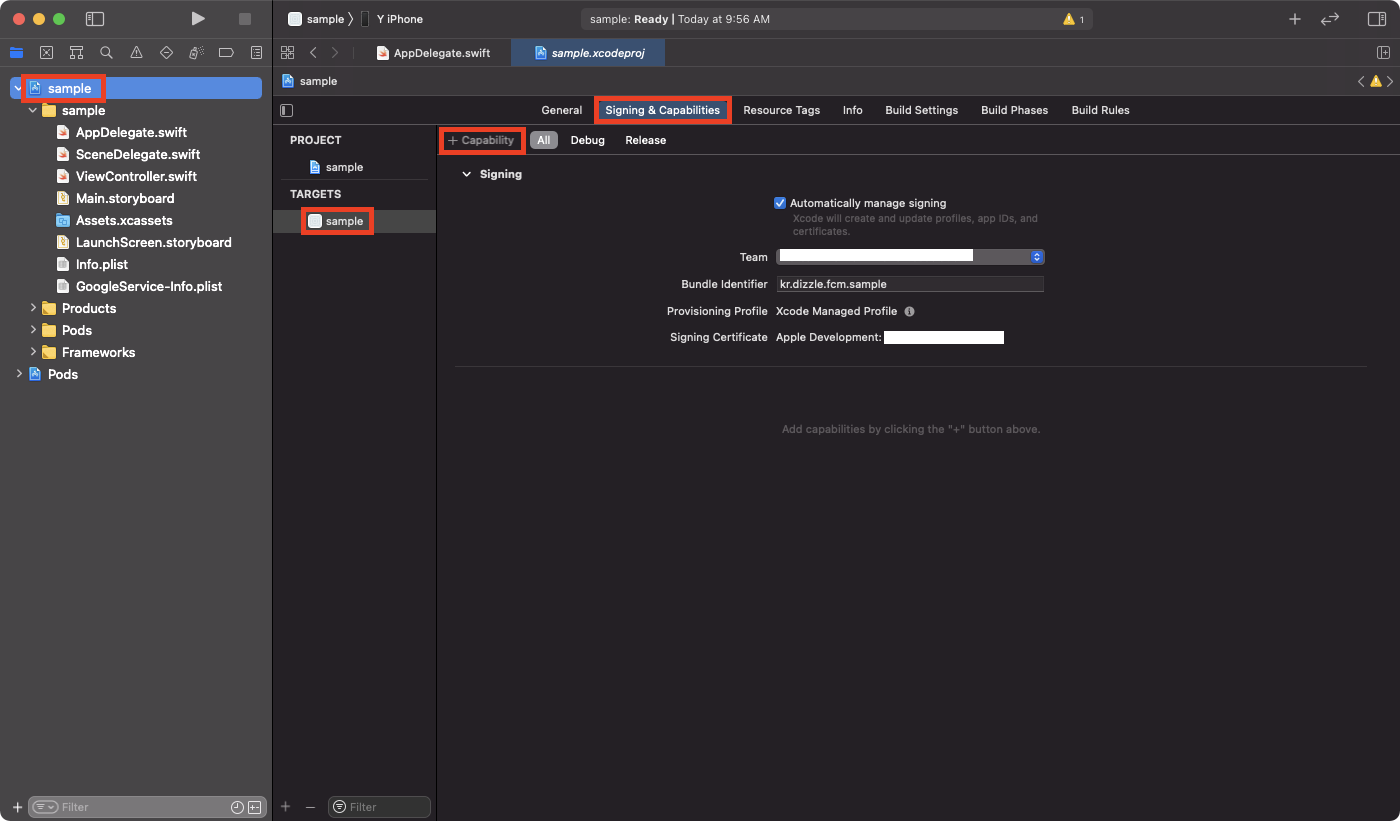This screenshot has width=1400, height=821.
Task: Click the Stop button in toolbar
Action: click(x=245, y=19)
